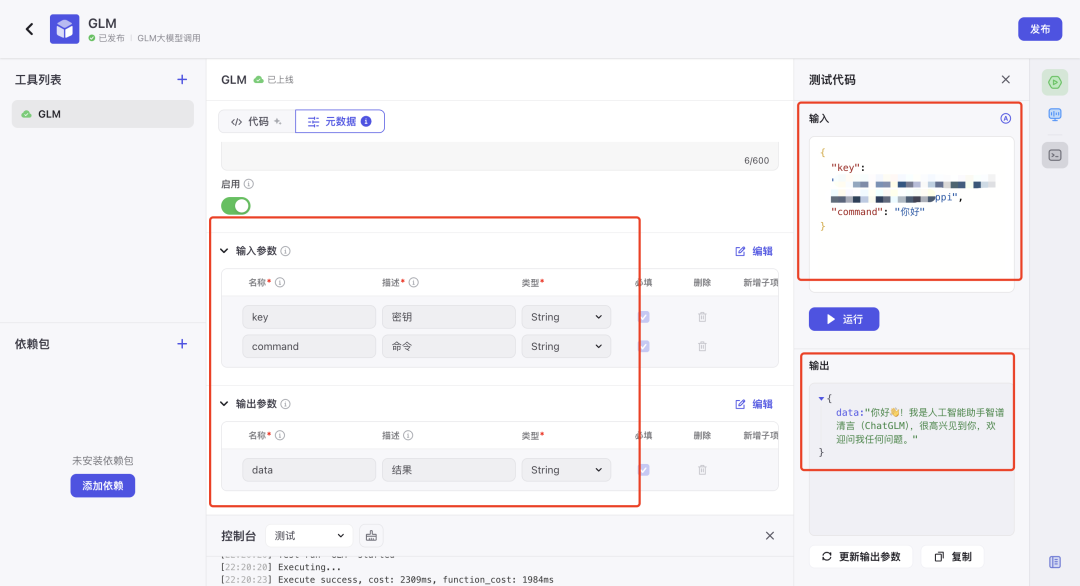The width and height of the screenshot is (1080, 586).
Task: Switch to the 代码 tab
Action: [256, 121]
